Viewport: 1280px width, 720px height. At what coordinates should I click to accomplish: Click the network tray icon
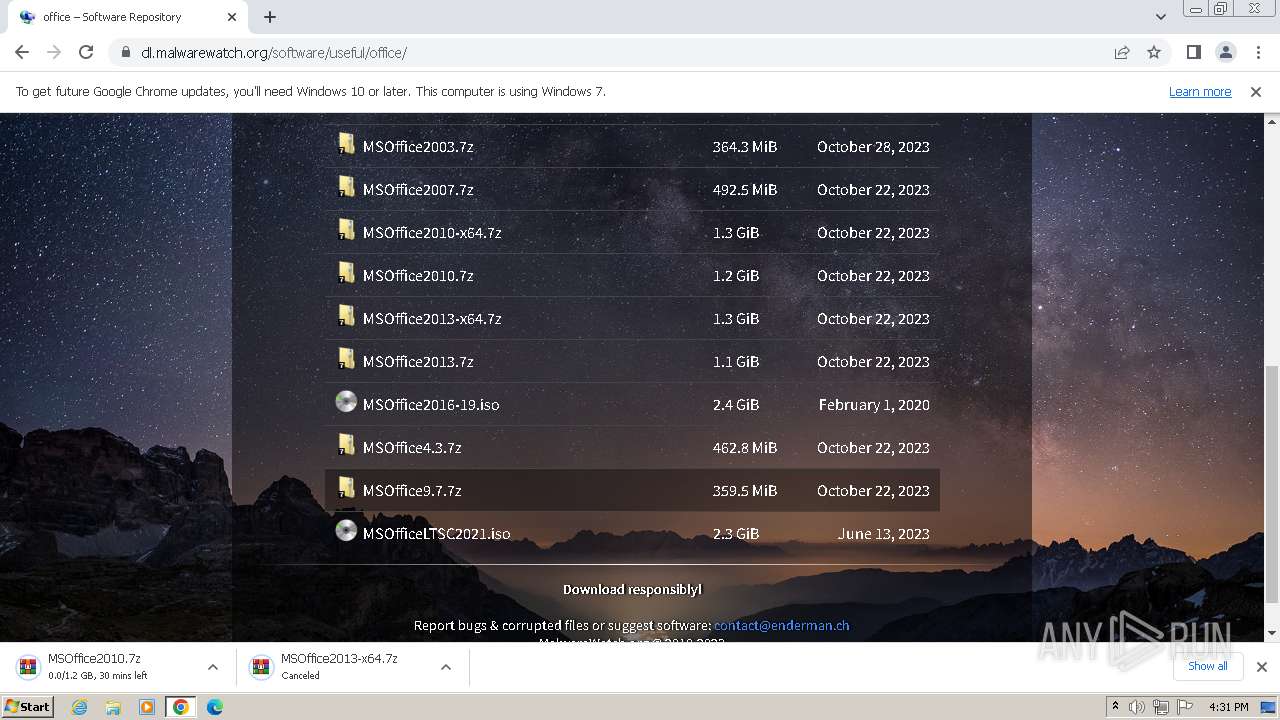tap(1161, 707)
